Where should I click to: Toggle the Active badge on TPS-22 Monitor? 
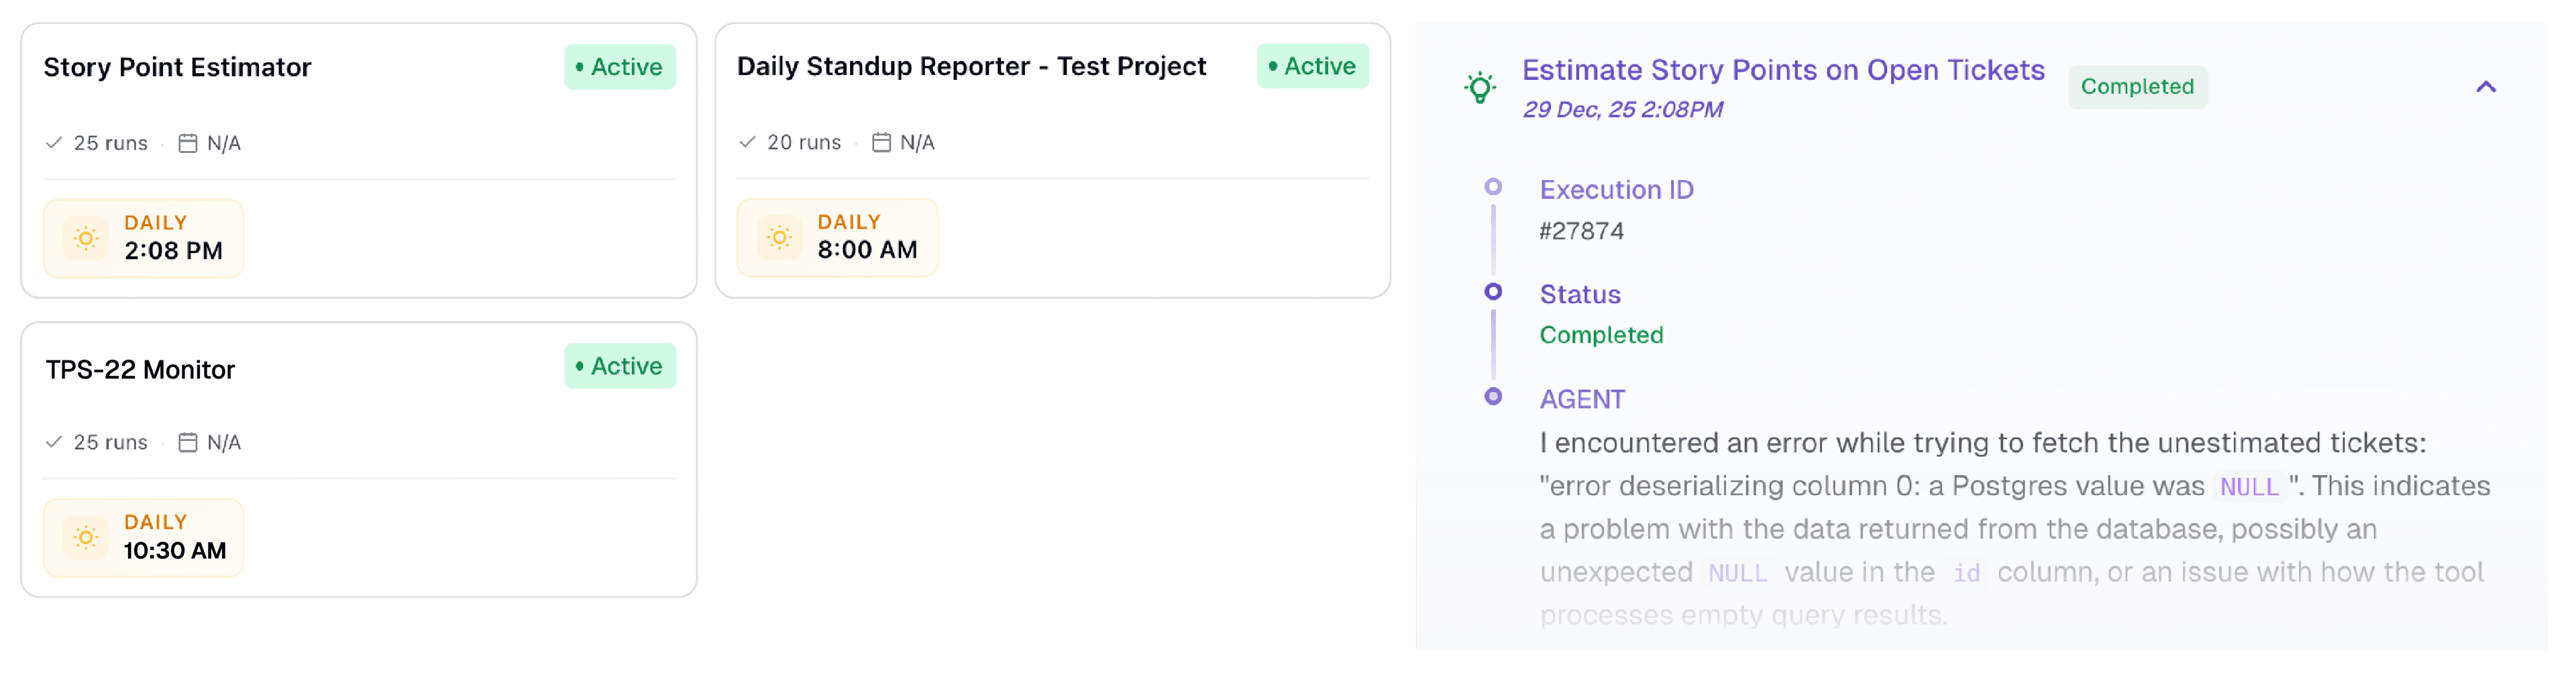click(620, 366)
